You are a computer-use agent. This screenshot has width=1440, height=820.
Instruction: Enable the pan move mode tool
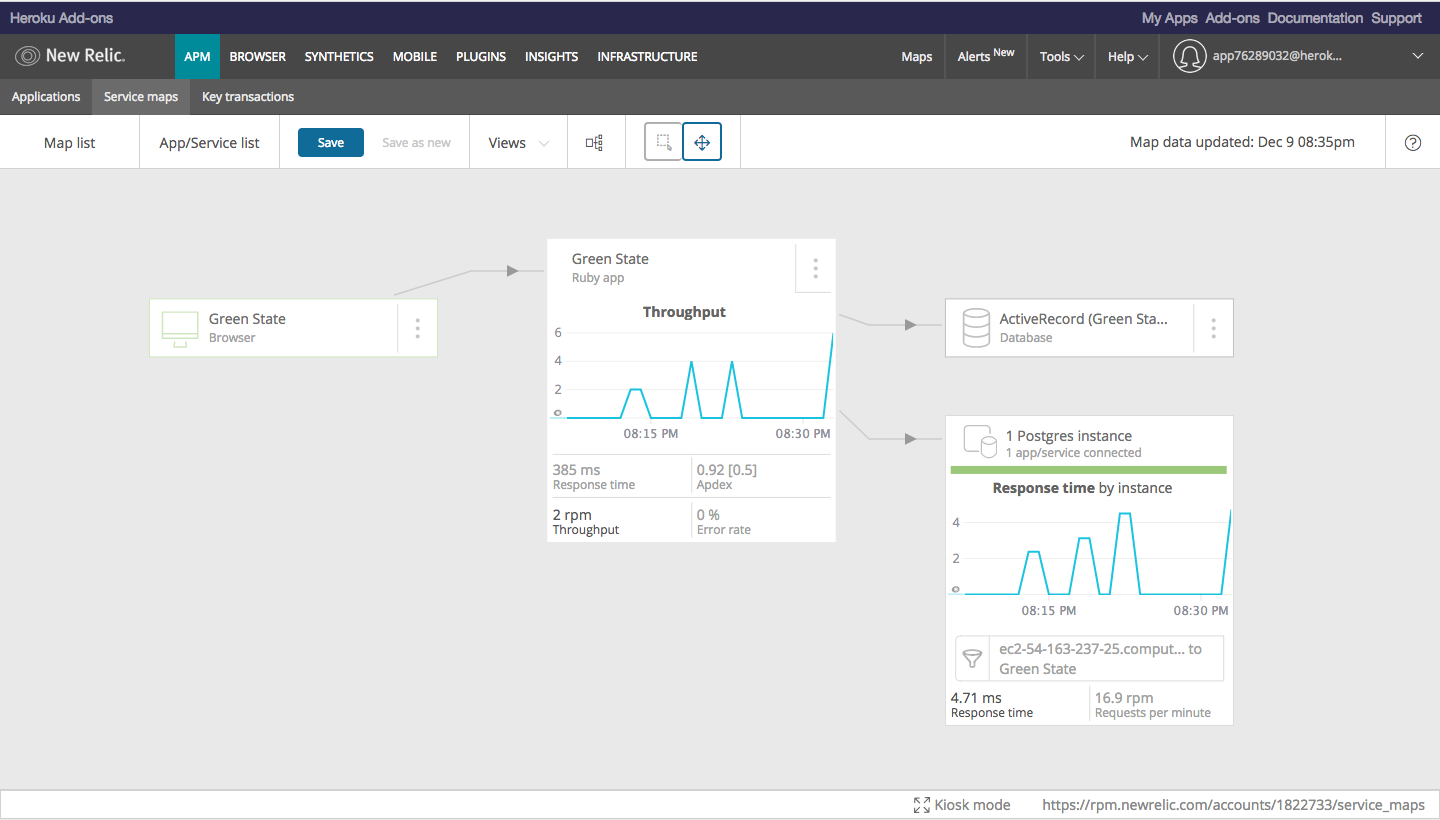tap(702, 142)
